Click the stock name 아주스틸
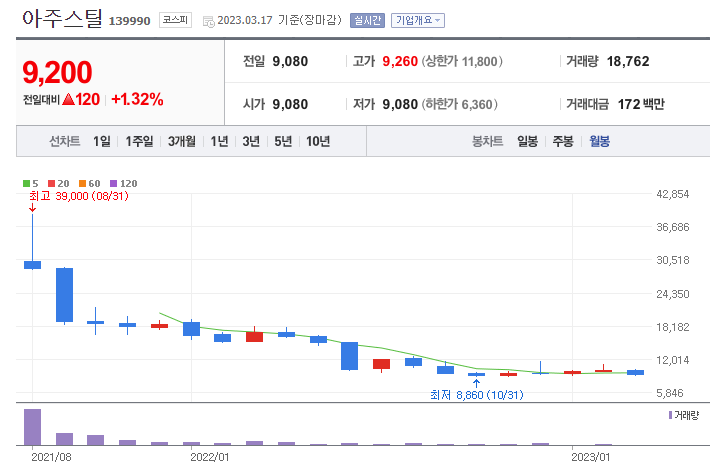 62,19
